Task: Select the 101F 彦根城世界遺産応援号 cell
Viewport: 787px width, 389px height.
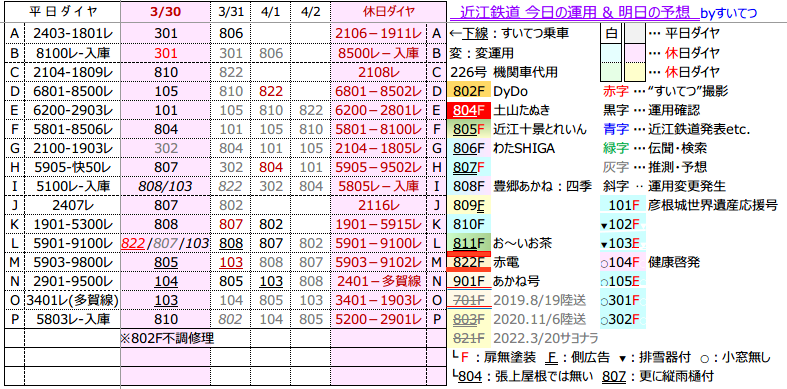Action: coord(624,205)
